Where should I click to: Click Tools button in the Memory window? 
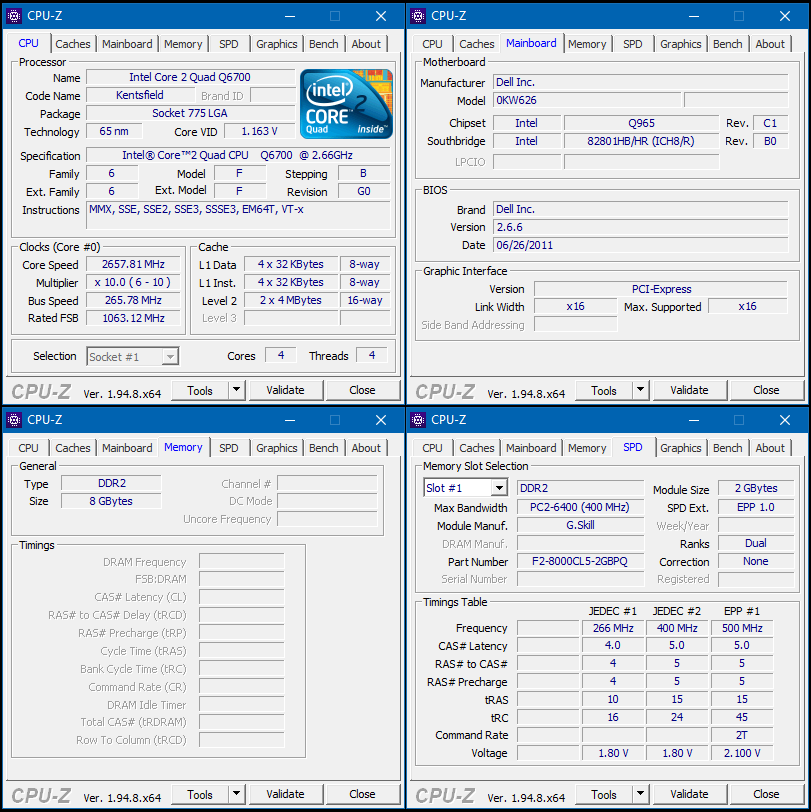pos(200,794)
